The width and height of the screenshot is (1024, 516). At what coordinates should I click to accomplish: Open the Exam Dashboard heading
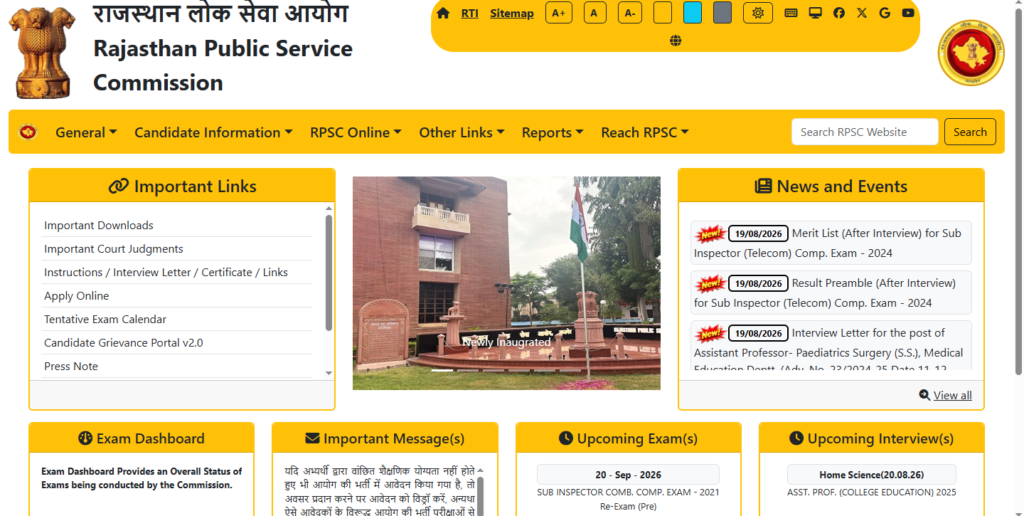click(150, 438)
